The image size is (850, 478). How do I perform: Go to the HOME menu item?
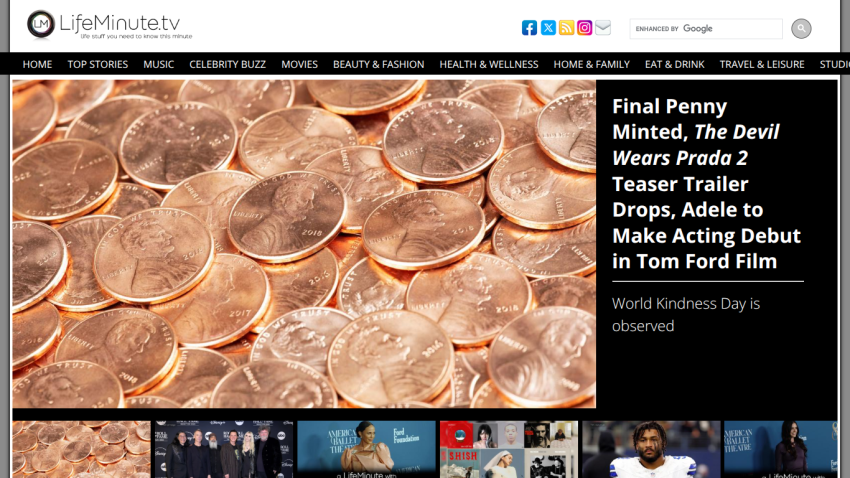point(37,64)
